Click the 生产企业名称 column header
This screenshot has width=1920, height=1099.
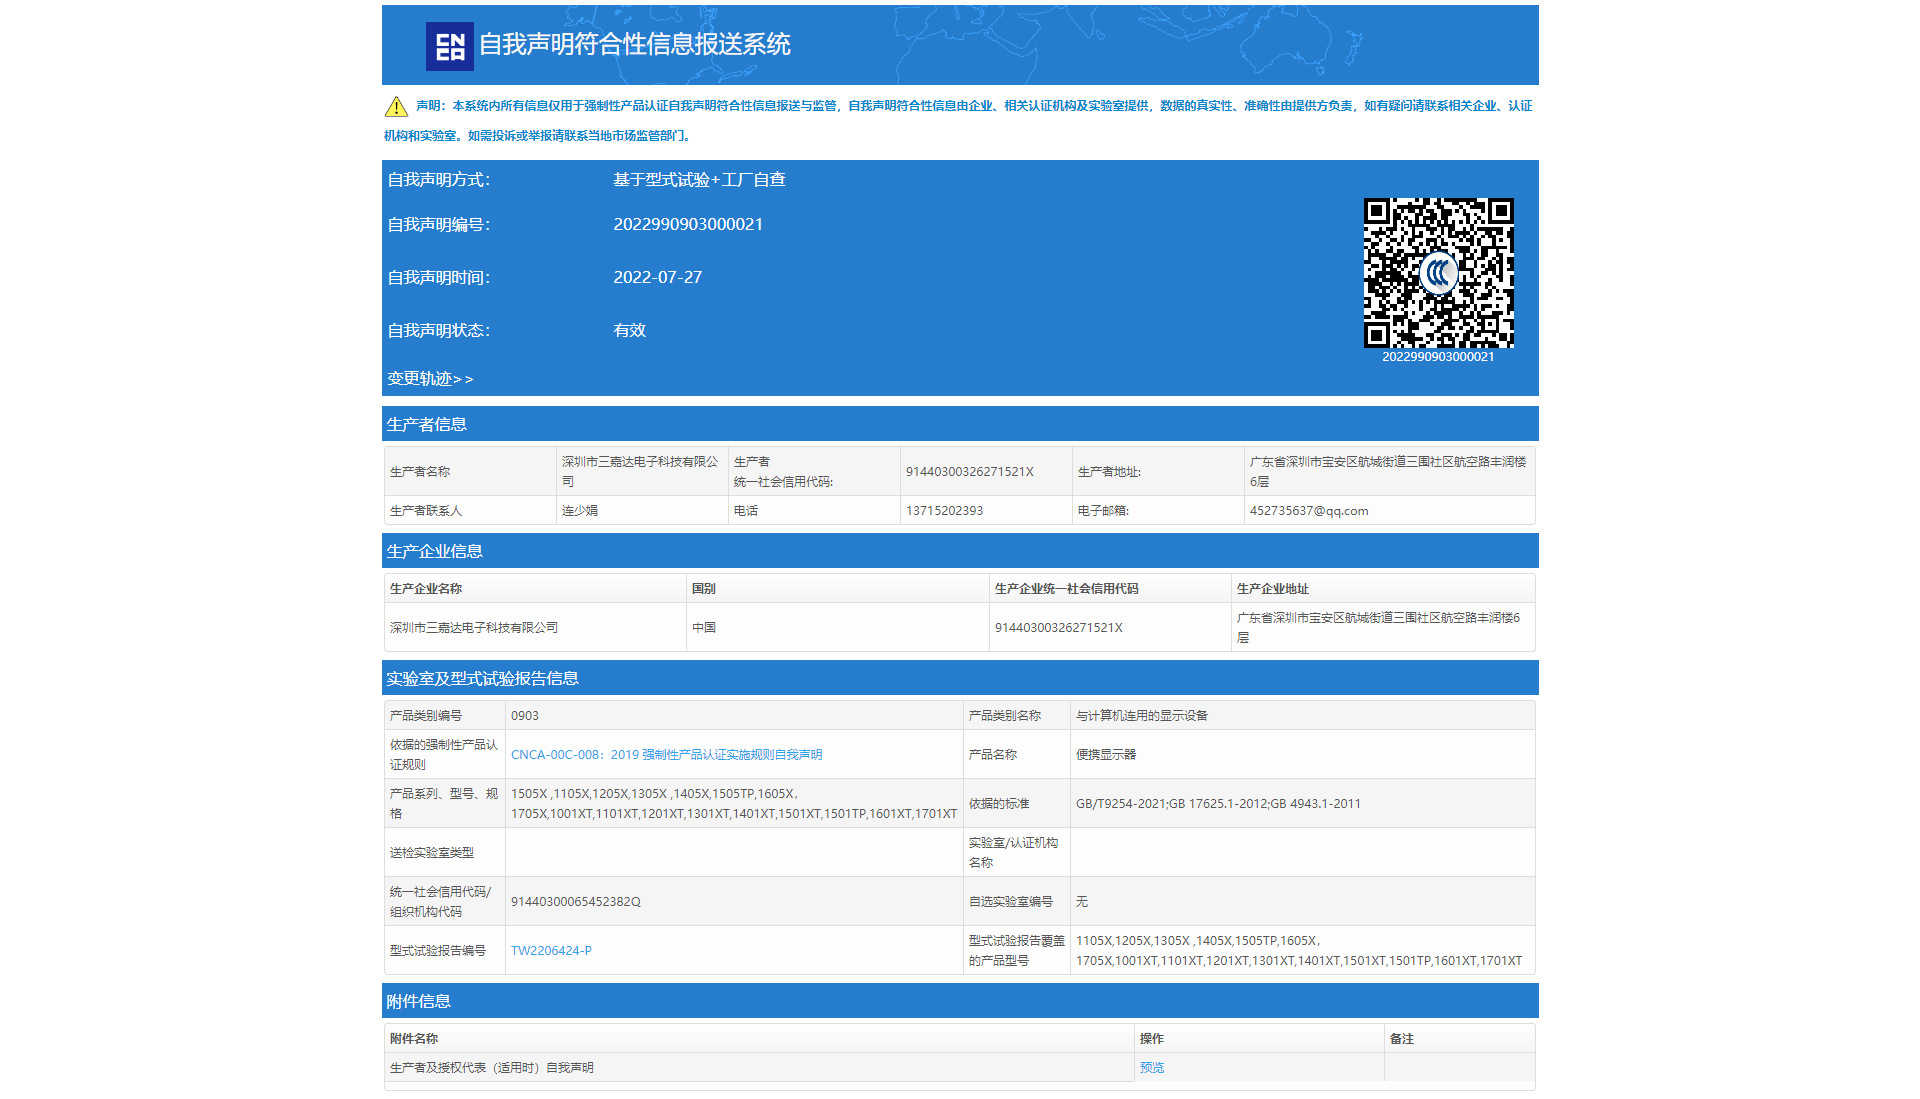[426, 589]
